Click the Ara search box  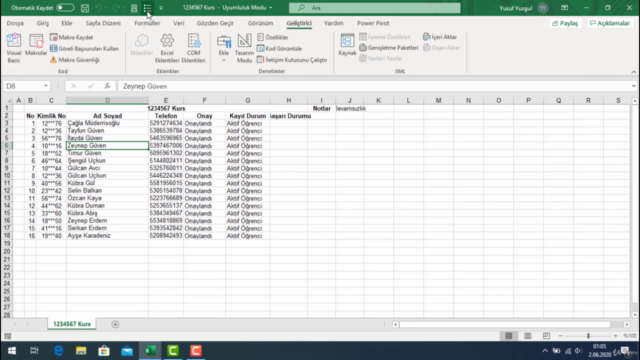374,8
